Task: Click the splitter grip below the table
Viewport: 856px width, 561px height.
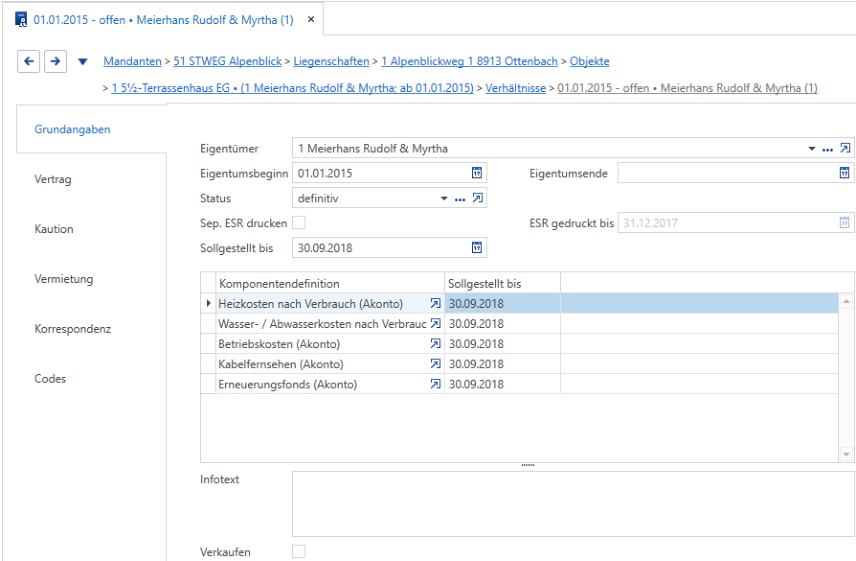Action: click(528, 465)
